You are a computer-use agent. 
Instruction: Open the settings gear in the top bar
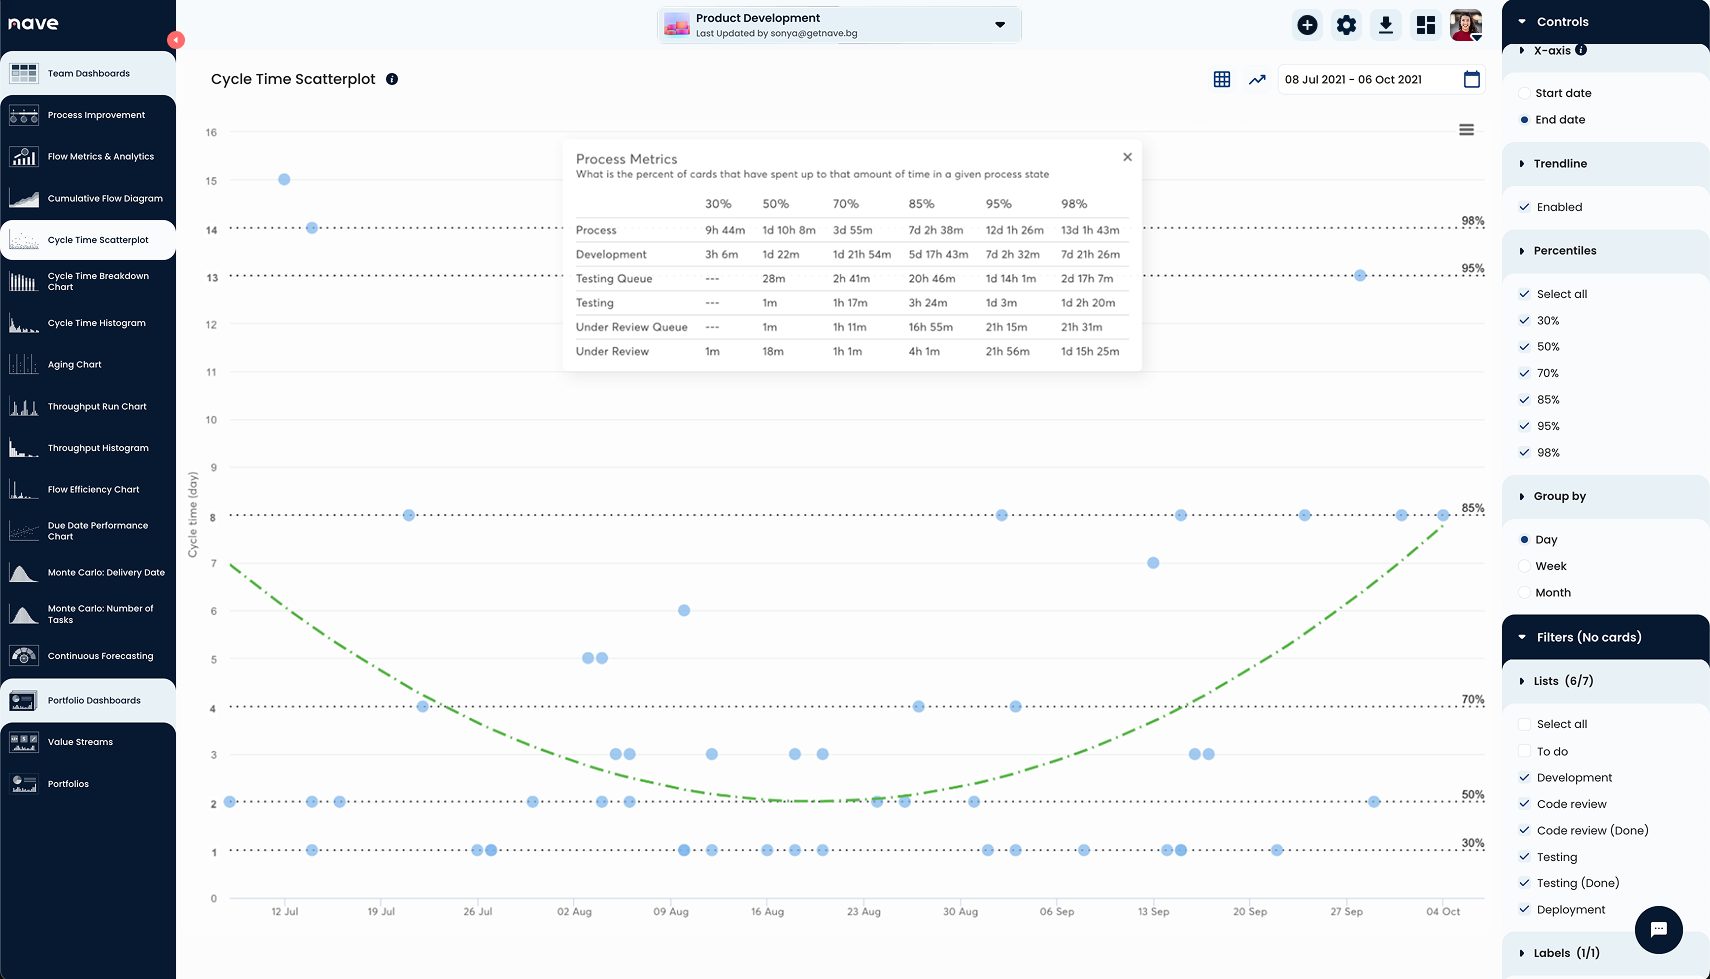[1346, 24]
